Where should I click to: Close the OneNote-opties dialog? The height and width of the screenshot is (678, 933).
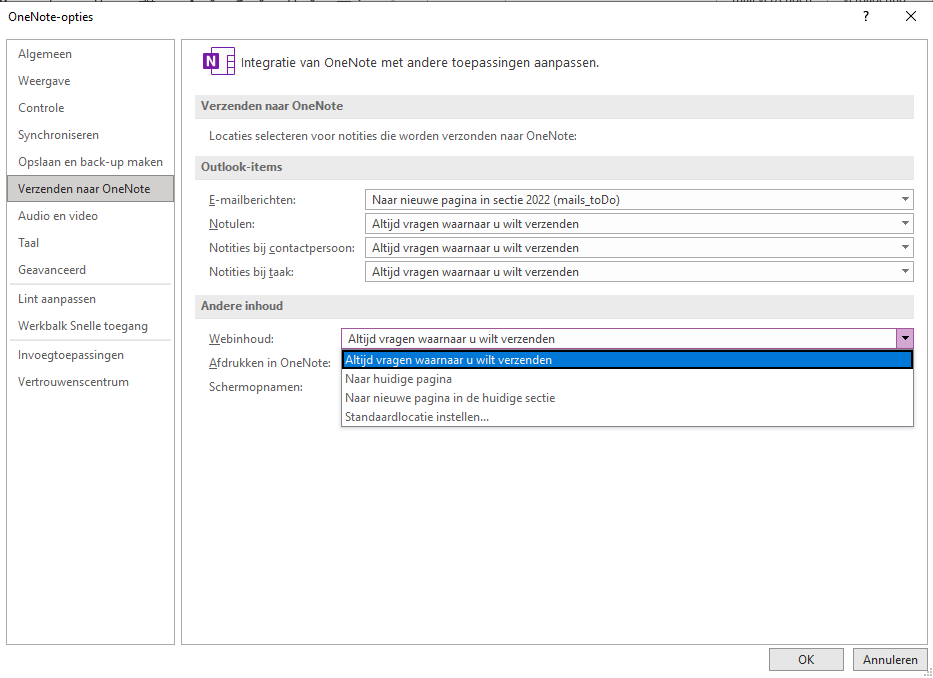pyautogui.click(x=910, y=17)
